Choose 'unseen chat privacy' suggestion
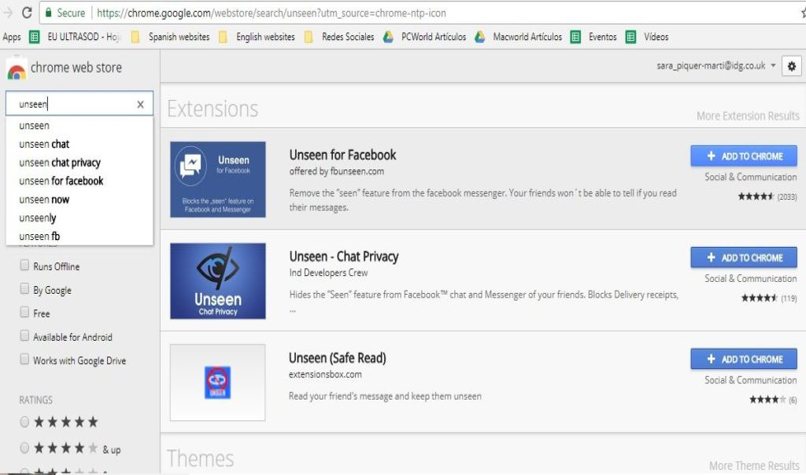This screenshot has width=806, height=475. (60, 162)
